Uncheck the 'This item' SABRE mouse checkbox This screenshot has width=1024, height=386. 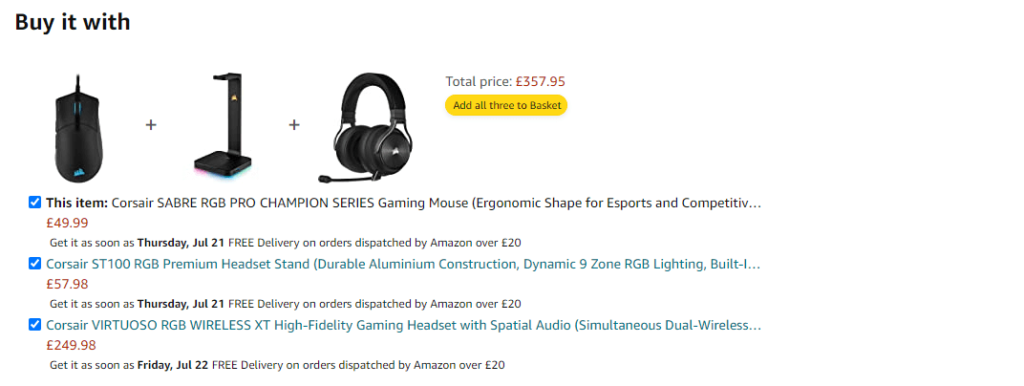pyautogui.click(x=35, y=202)
